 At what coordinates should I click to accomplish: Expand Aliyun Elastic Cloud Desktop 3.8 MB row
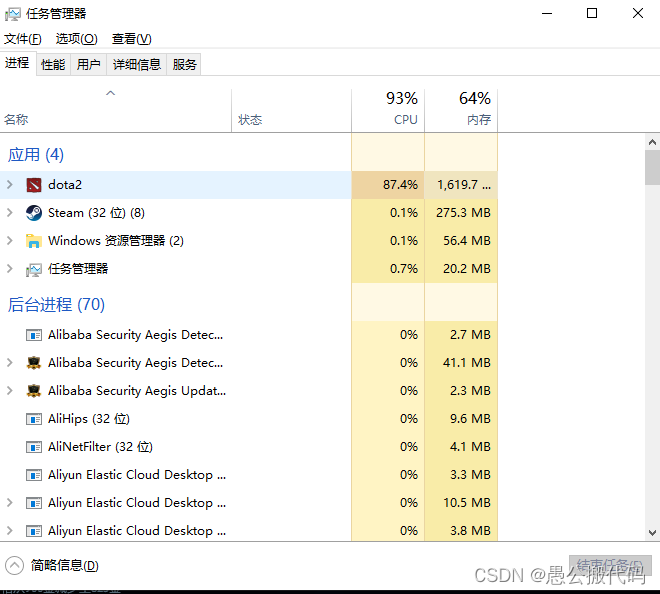coord(10,530)
